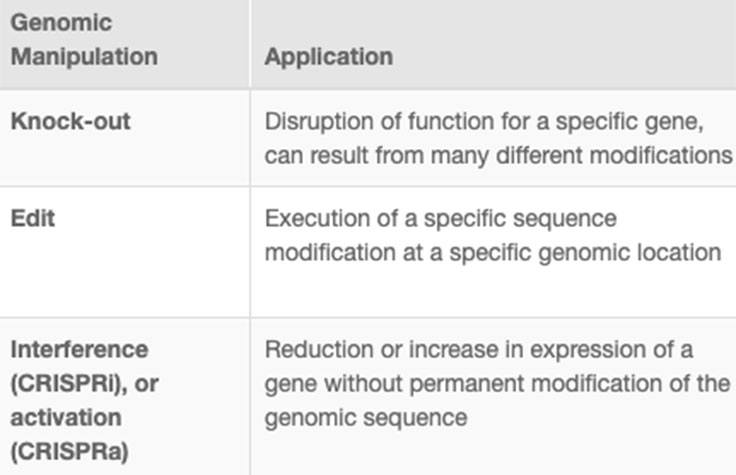This screenshot has height=475, width=736.
Task: Click the line "Execution of a specific sequence"
Action: tap(440, 218)
